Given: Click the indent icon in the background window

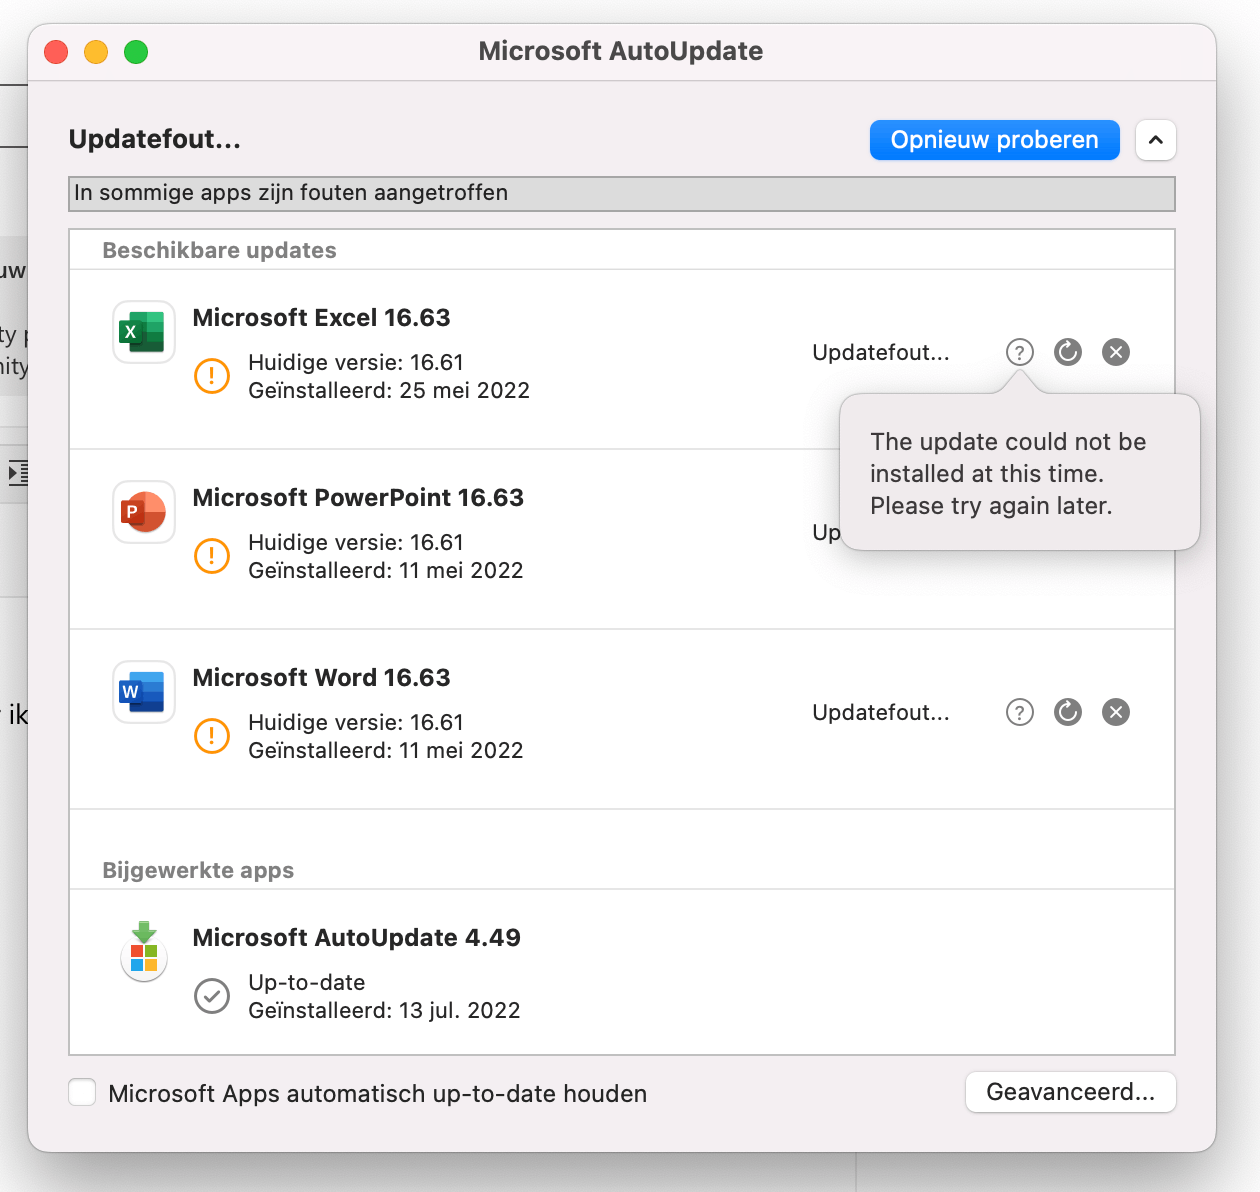Looking at the screenshot, I should [x=18, y=472].
